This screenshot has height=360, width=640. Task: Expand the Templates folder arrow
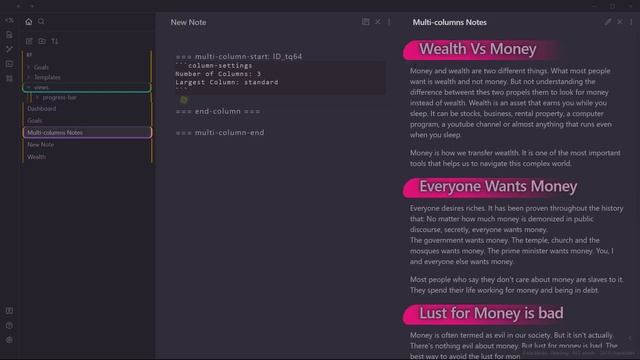click(29, 77)
